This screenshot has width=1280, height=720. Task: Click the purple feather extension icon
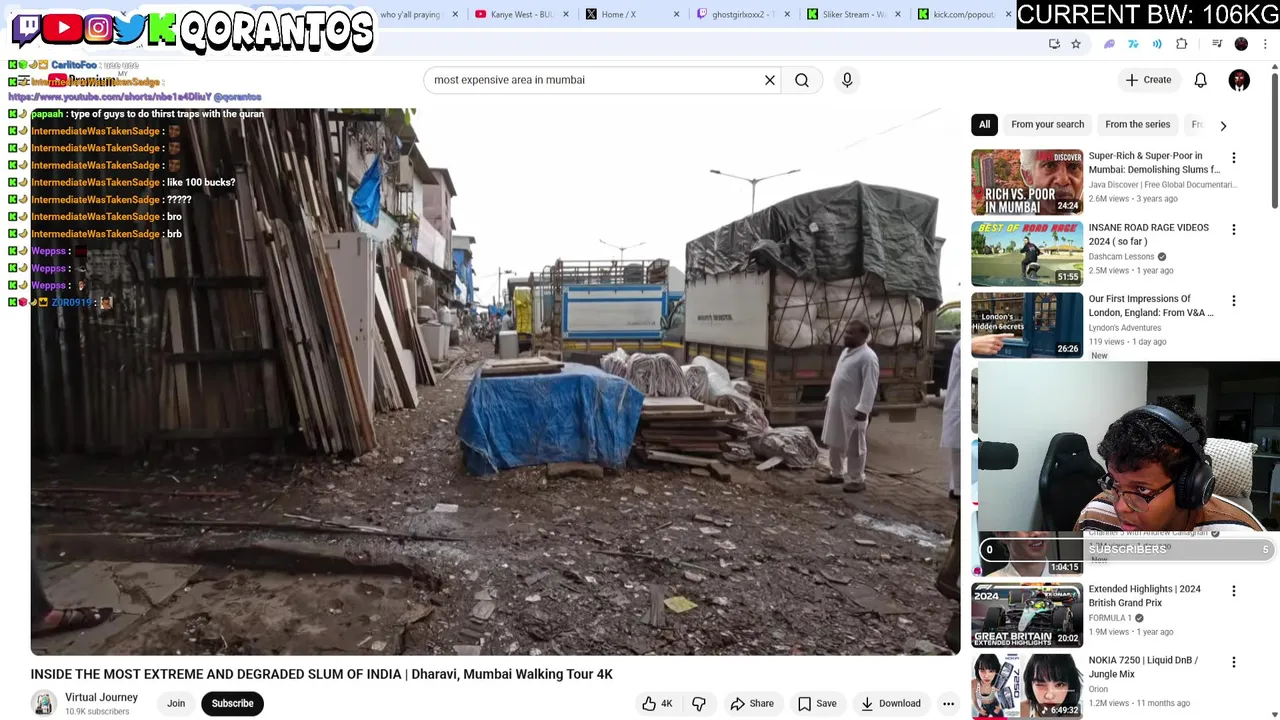pos(1109,44)
